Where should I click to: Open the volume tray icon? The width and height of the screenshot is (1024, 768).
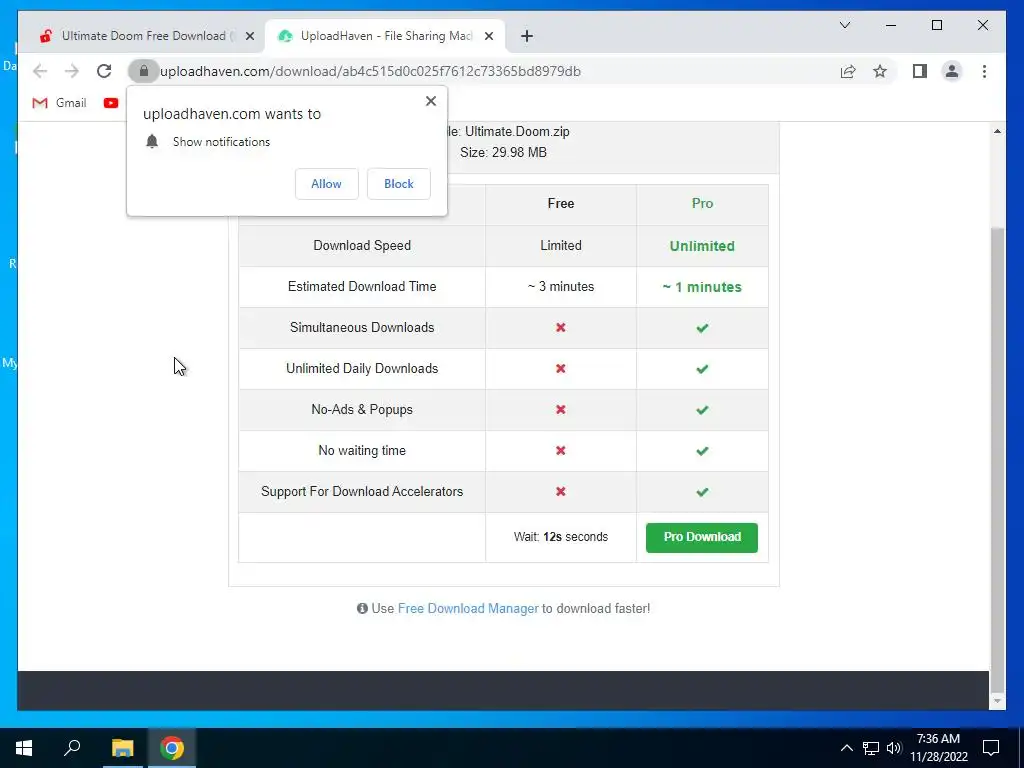click(x=894, y=748)
